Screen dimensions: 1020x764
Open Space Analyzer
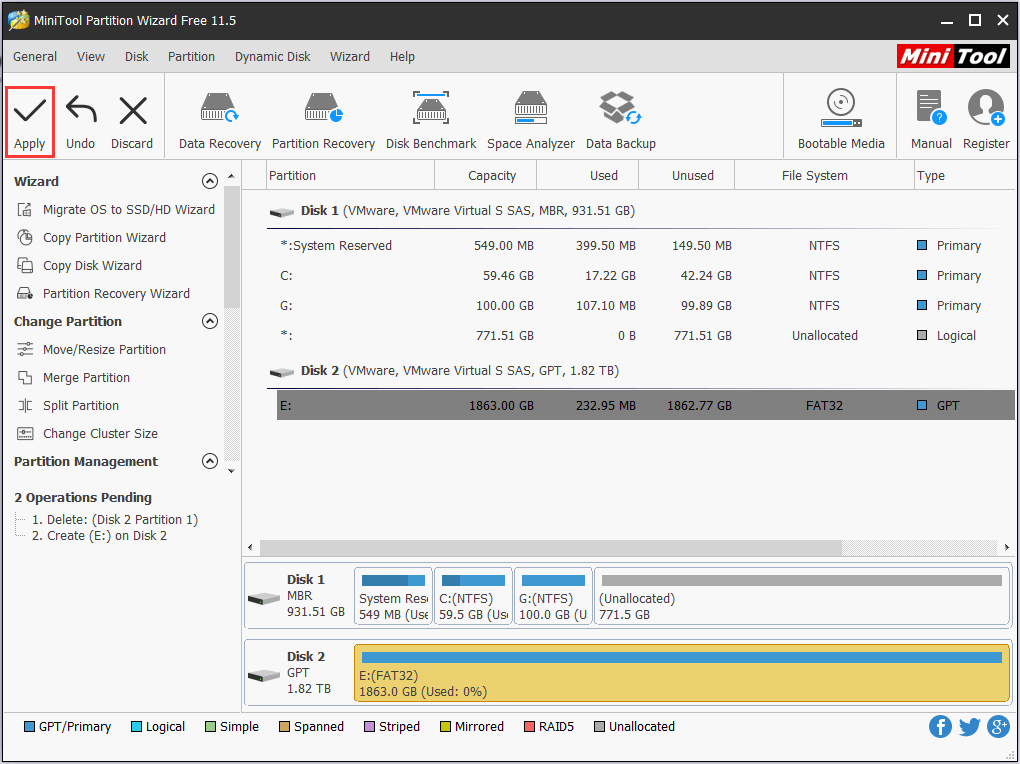(x=531, y=122)
